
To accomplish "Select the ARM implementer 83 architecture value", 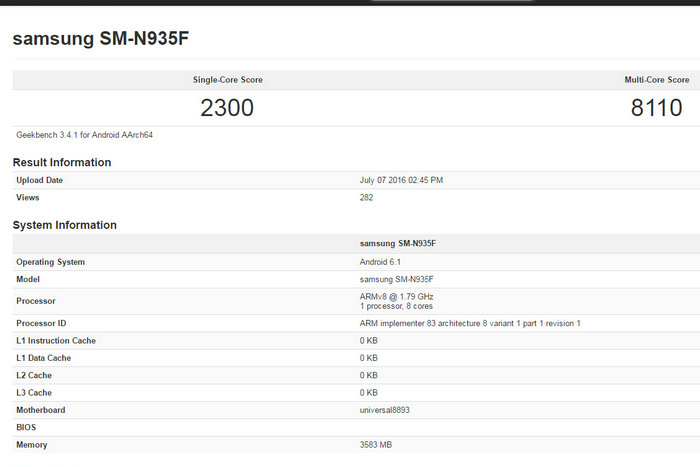I will click(x=470, y=323).
